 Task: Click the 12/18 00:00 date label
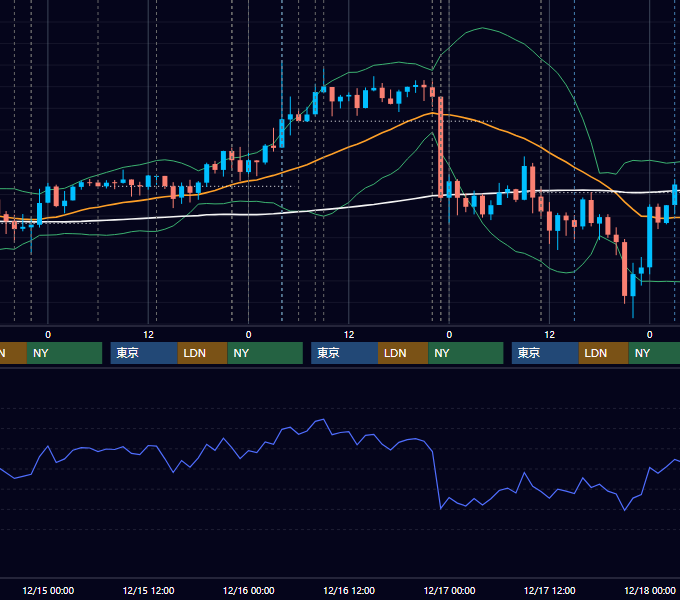650,590
